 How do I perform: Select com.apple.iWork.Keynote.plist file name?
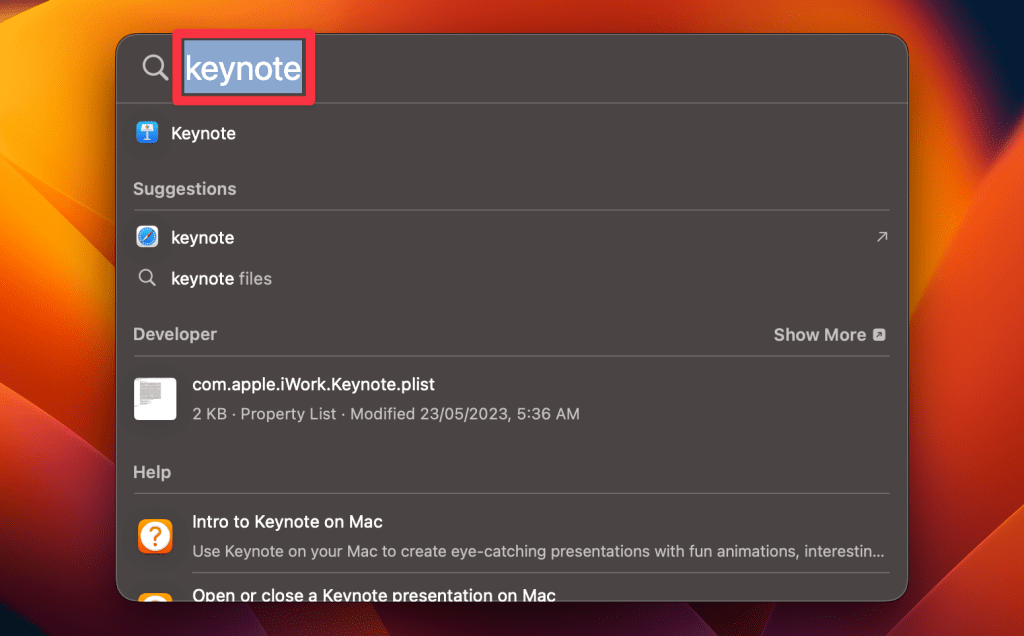313,385
